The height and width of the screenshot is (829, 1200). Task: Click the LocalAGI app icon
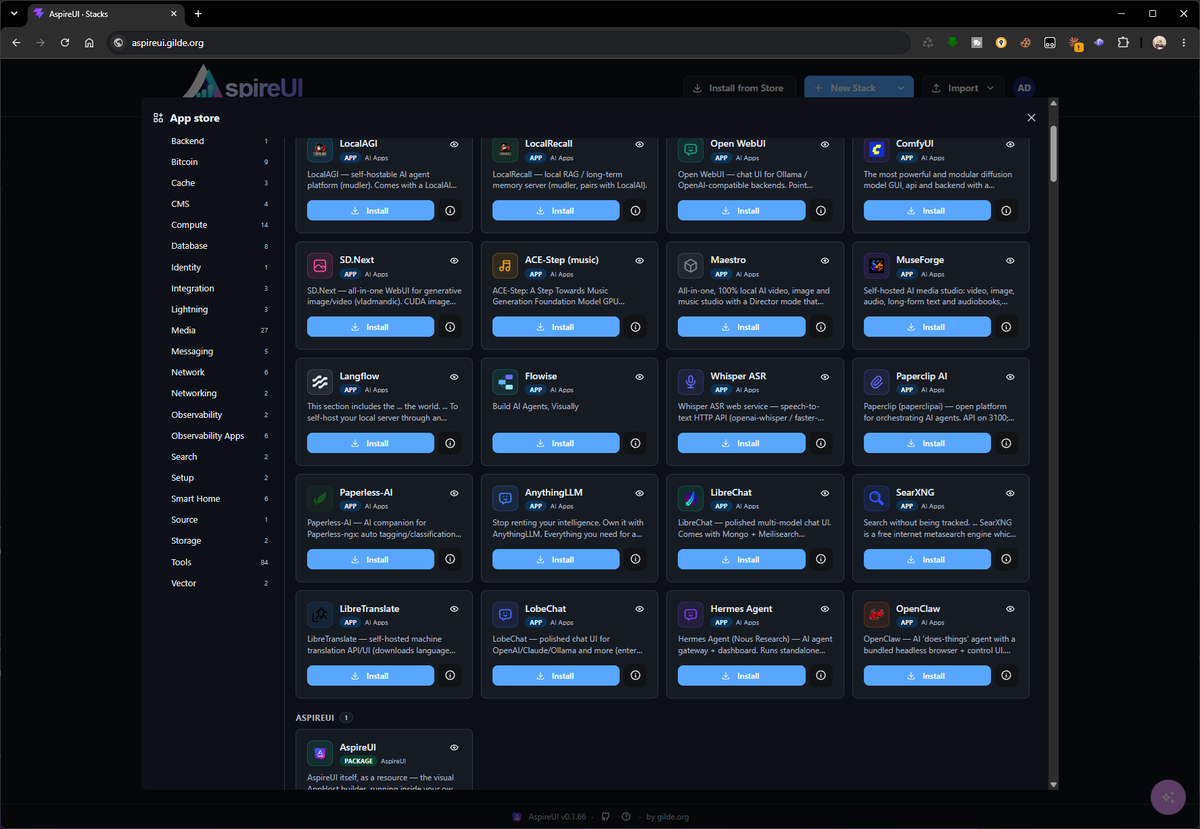click(320, 150)
